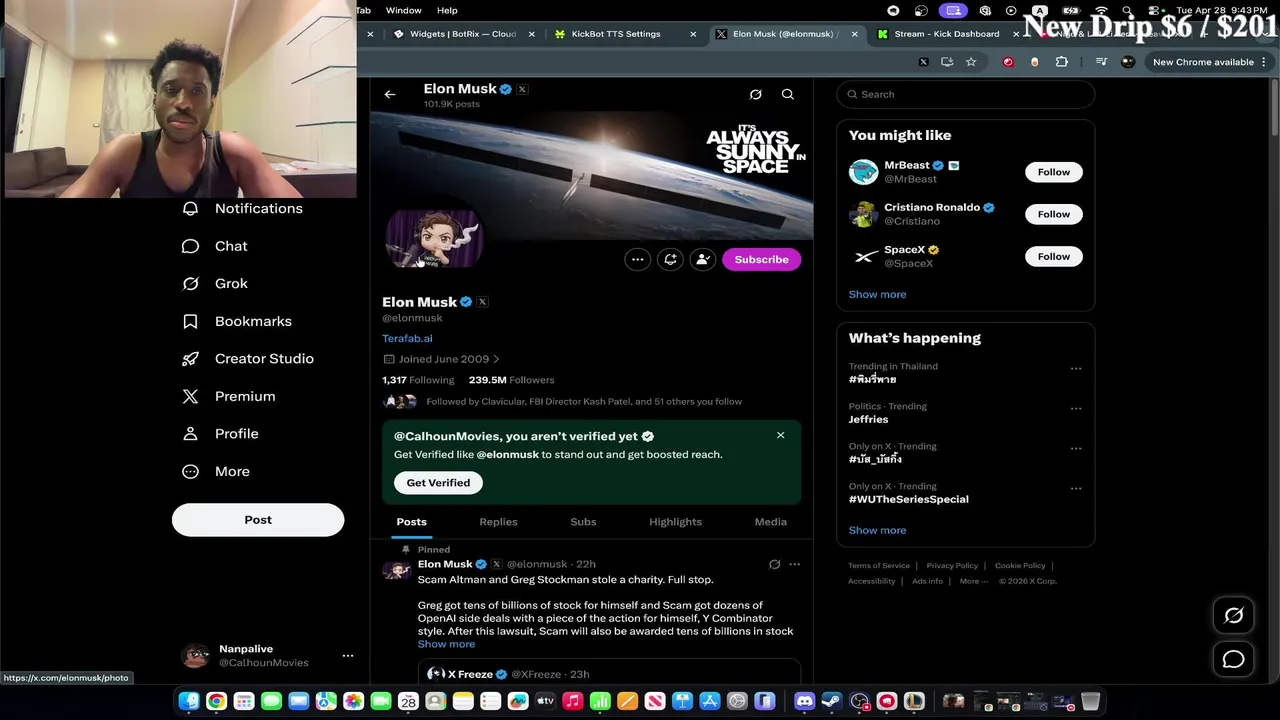Follow Cristiano Ronaldo

1053,214
